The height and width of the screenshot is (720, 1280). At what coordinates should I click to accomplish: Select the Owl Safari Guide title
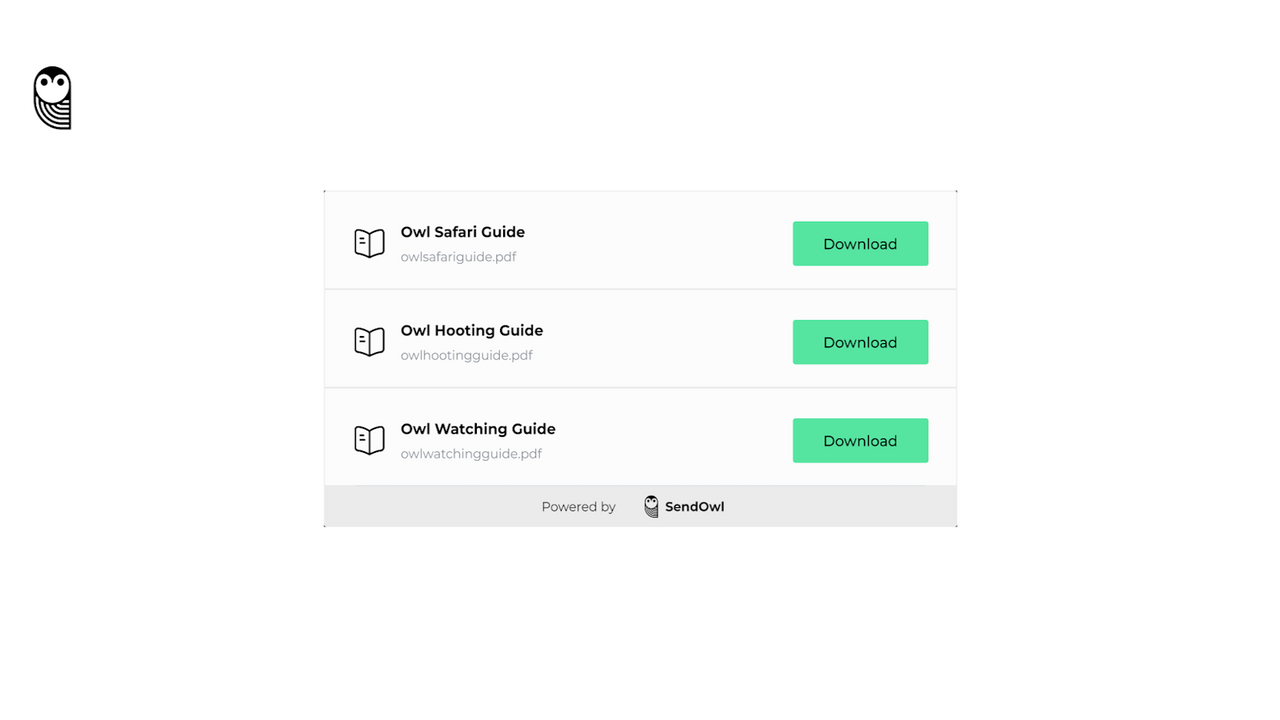point(462,231)
